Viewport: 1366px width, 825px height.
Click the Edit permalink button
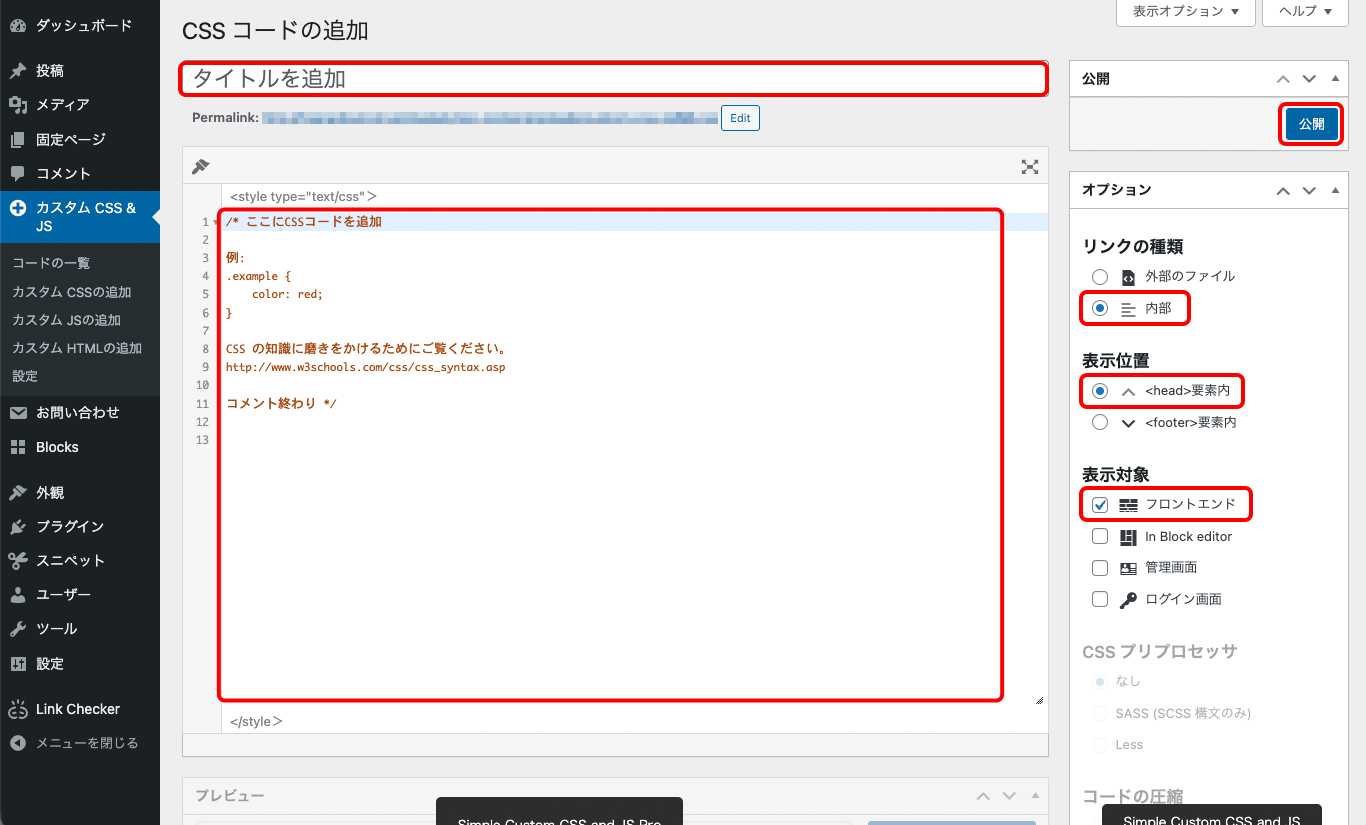(740, 118)
